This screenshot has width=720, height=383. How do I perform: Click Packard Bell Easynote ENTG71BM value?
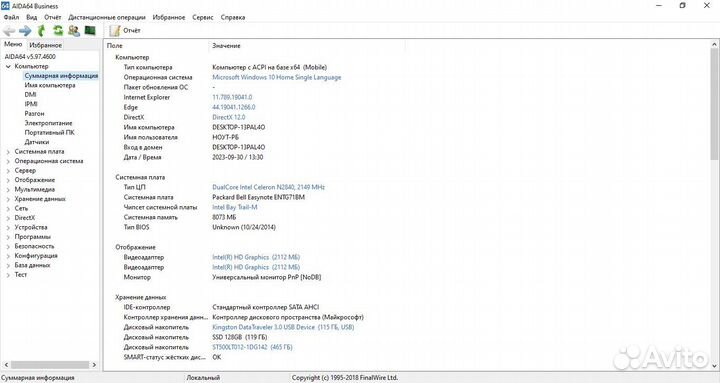click(258, 197)
